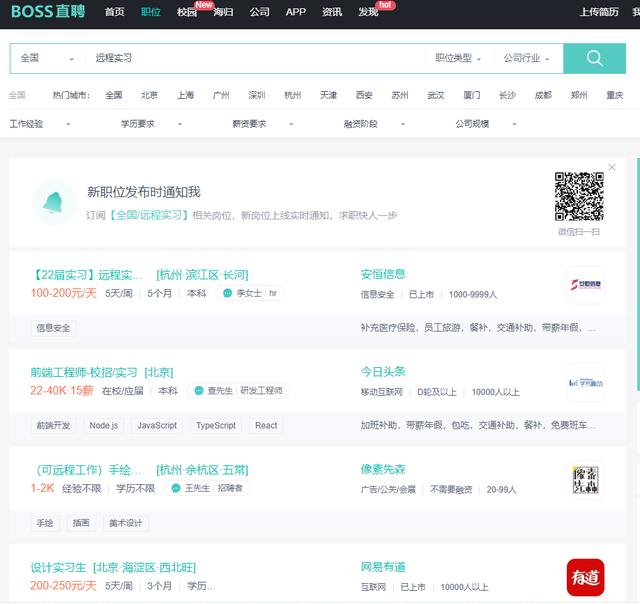Click the JavaScript tag
This screenshot has width=640, height=604.
pos(157,425)
